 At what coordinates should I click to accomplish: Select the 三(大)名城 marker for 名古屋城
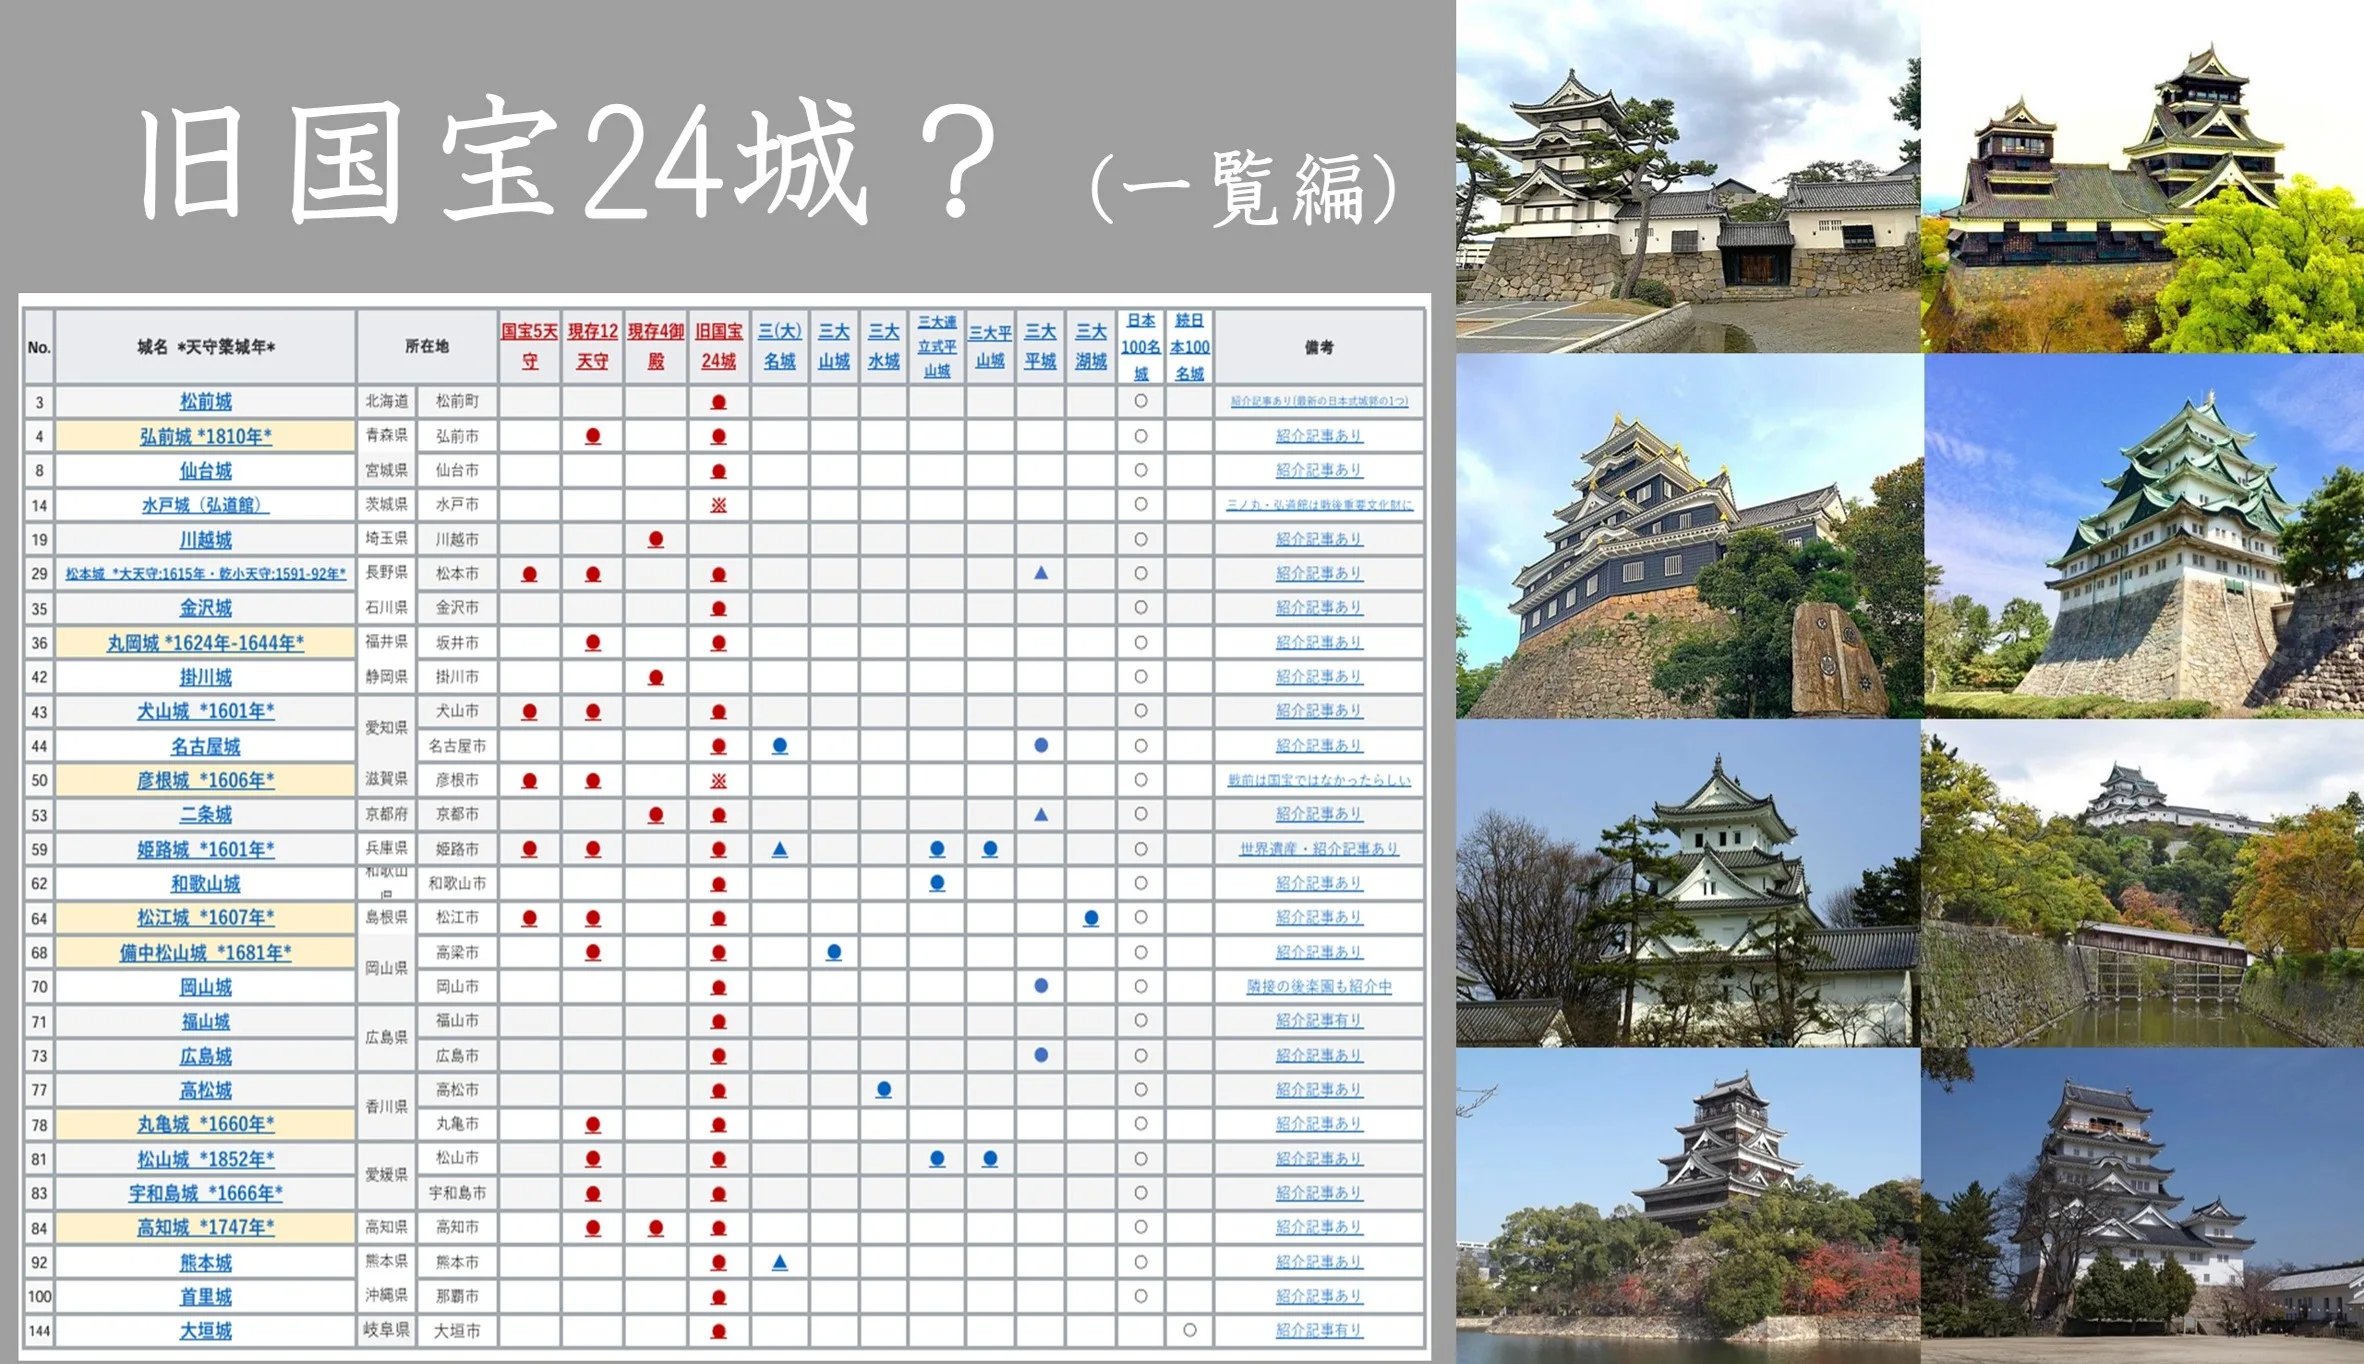coord(780,745)
